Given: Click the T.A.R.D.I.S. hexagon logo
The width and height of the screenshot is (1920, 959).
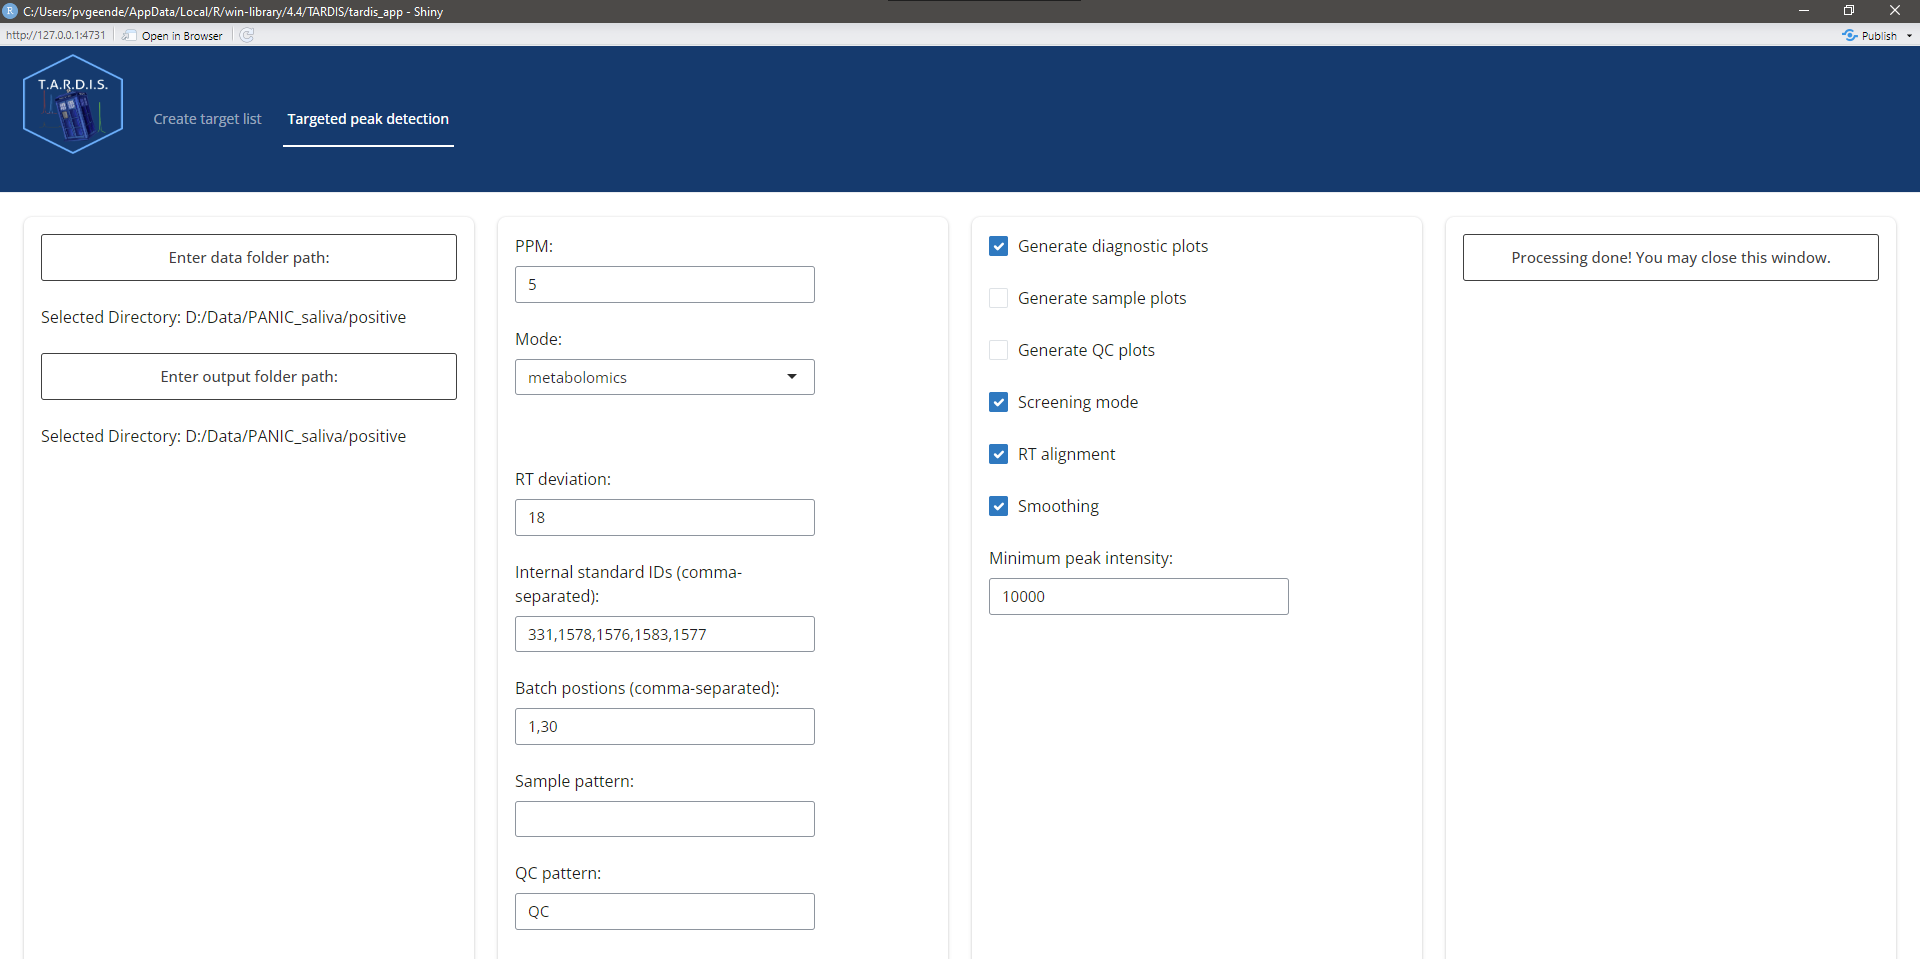Looking at the screenshot, I should pyautogui.click(x=73, y=105).
